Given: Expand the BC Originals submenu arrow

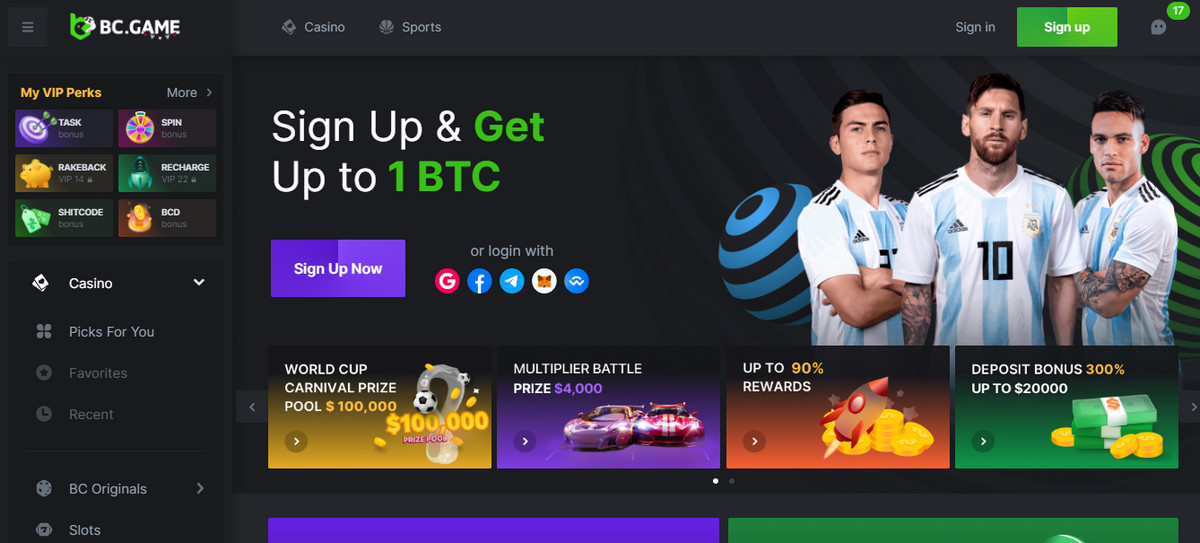Looking at the screenshot, I should 200,488.
